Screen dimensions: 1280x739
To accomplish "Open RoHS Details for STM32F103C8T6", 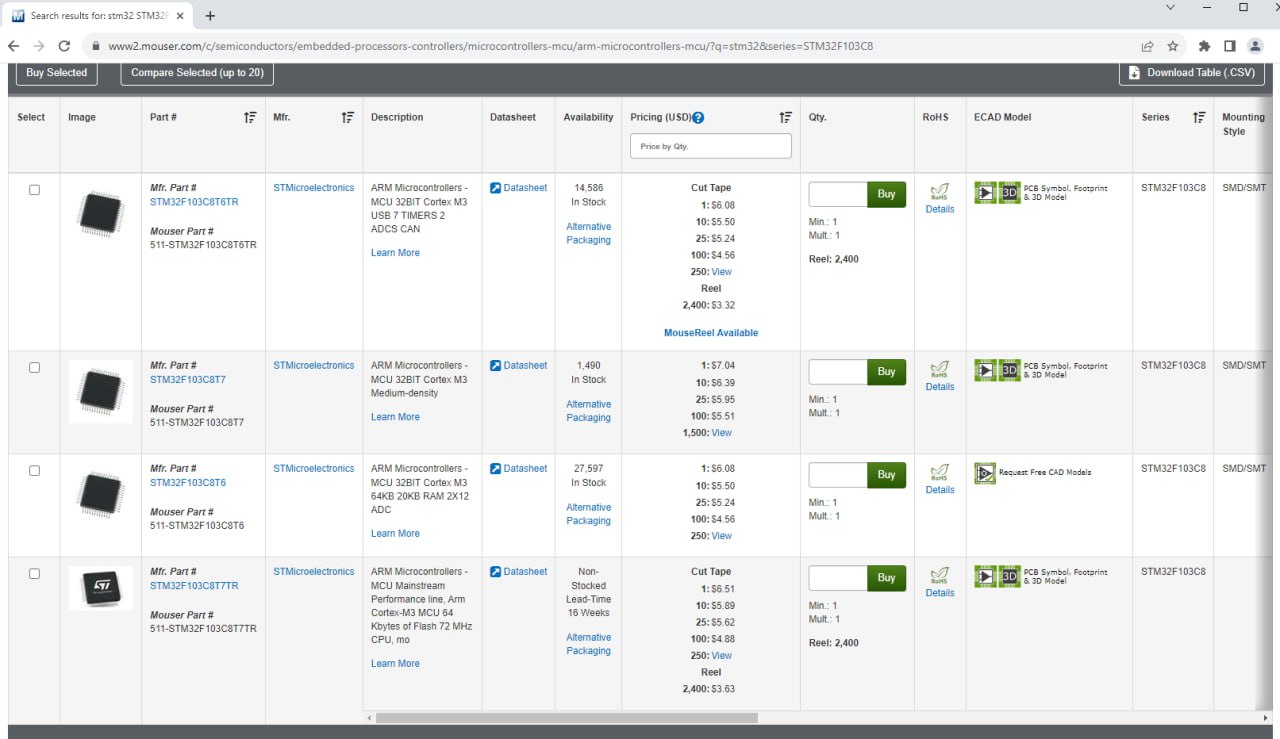I will pos(940,490).
